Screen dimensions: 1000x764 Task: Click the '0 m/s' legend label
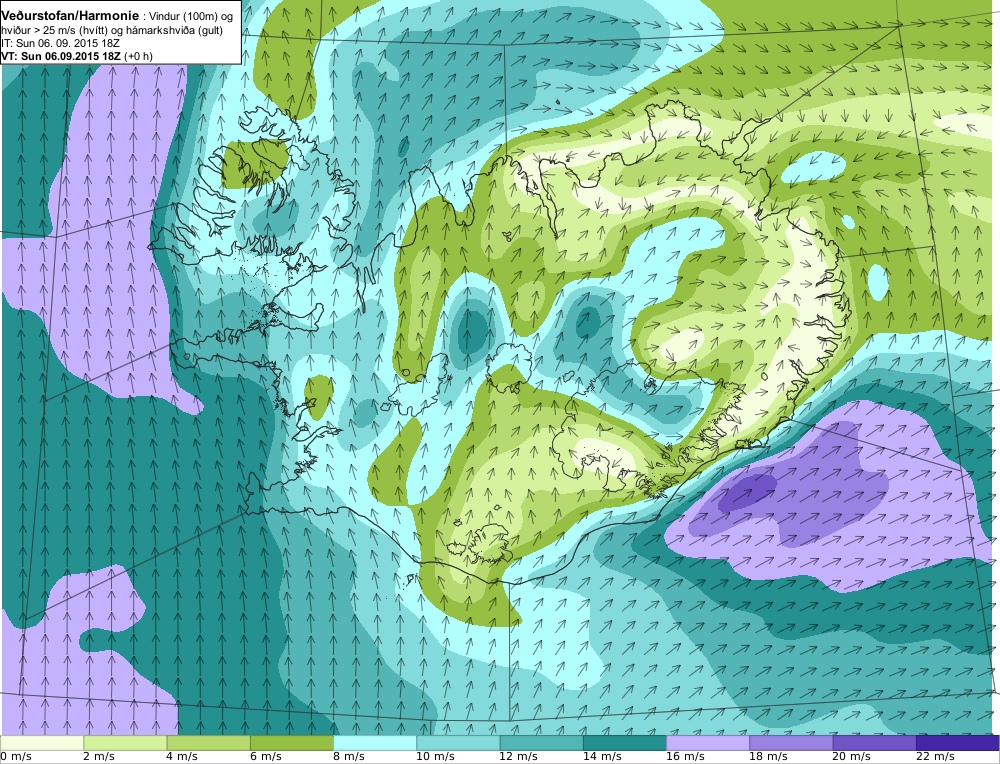pyautogui.click(x=17, y=756)
